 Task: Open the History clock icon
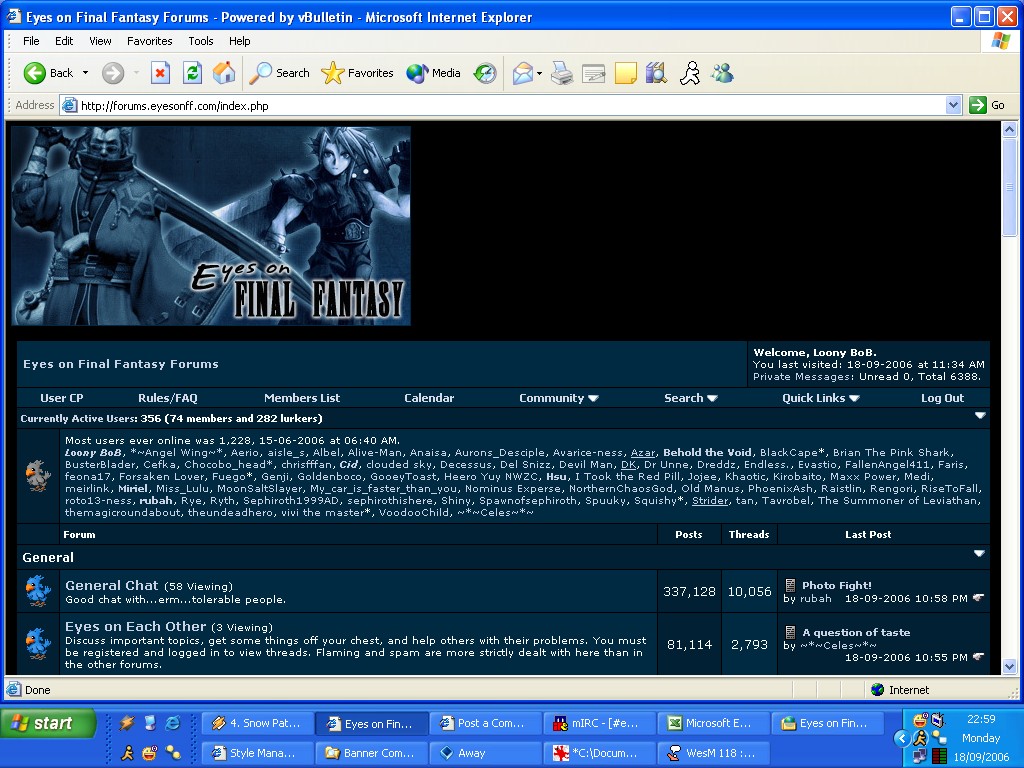pyautogui.click(x=485, y=73)
